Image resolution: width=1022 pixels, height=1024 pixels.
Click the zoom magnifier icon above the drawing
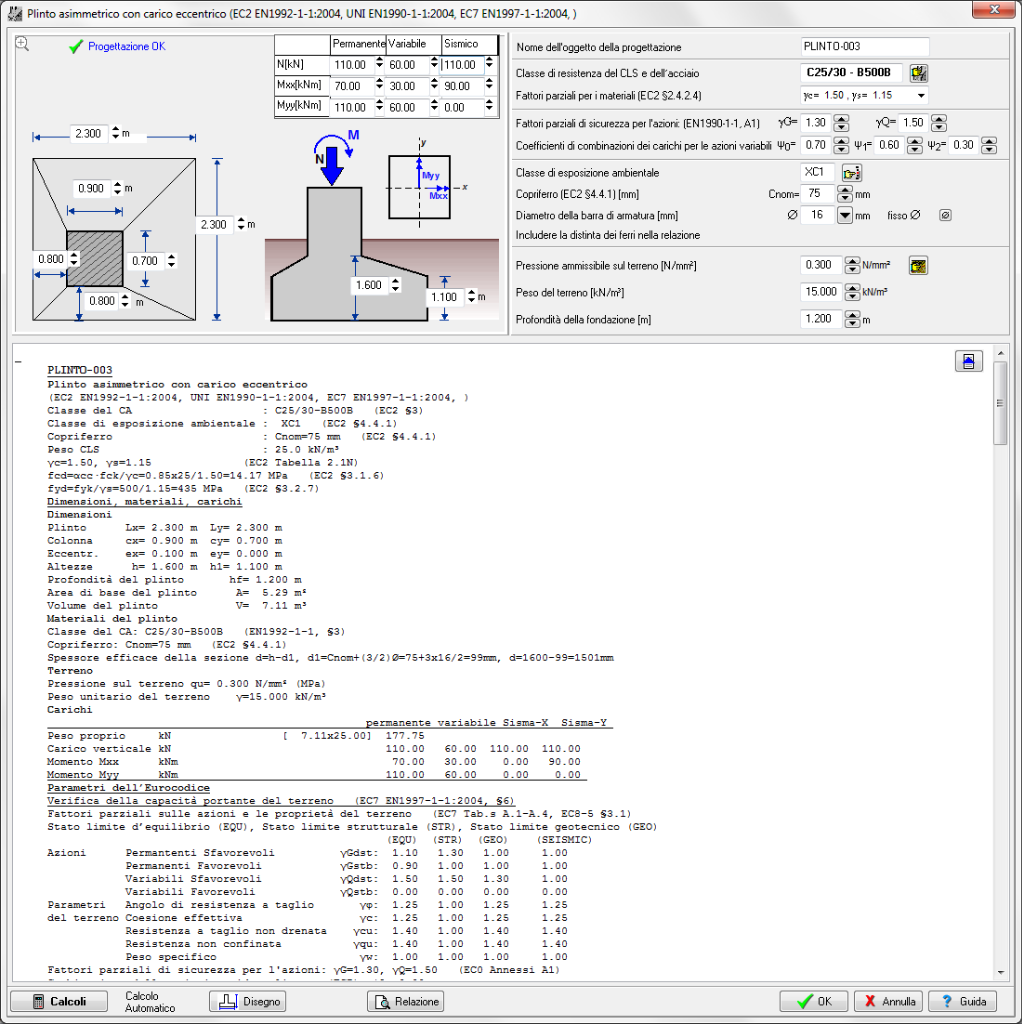[x=22, y=44]
